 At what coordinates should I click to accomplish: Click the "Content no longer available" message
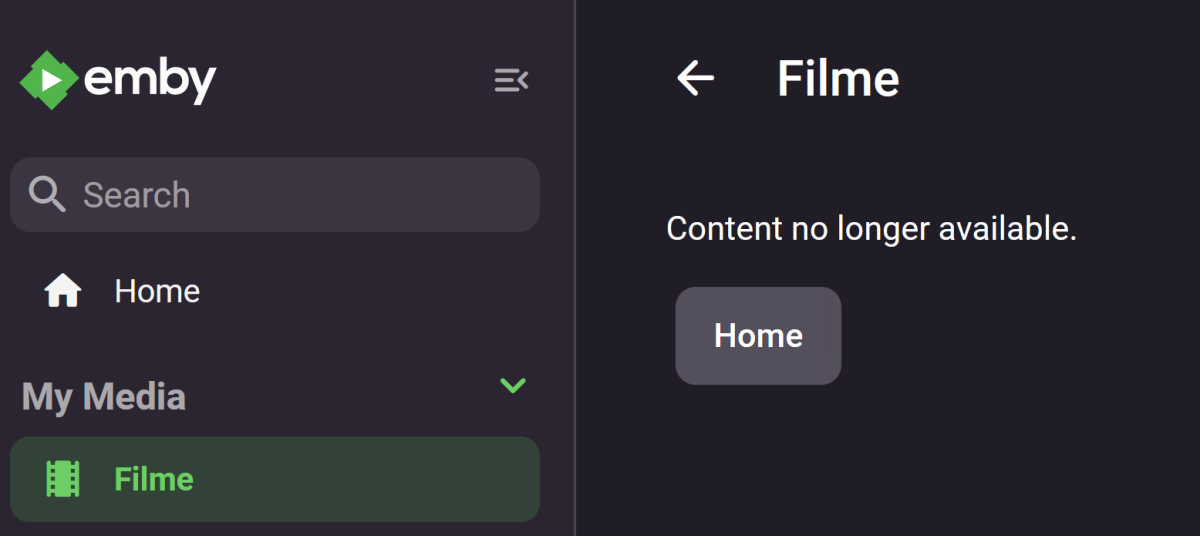(x=871, y=229)
